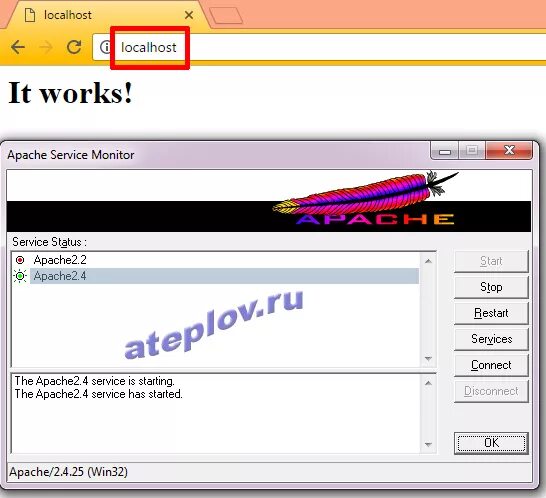Close the localhost tab
The height and width of the screenshot is (498, 546).
click(x=189, y=15)
